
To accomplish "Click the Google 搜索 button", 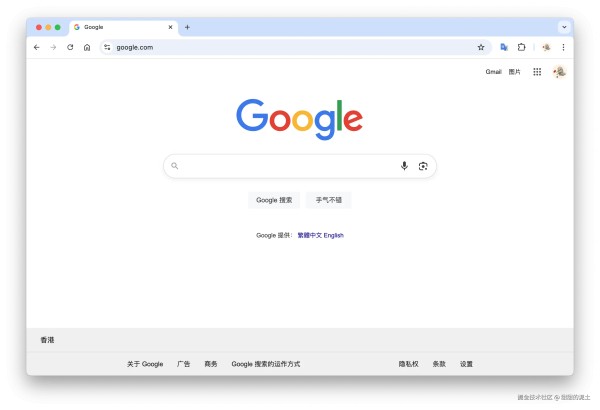I will pos(274,200).
